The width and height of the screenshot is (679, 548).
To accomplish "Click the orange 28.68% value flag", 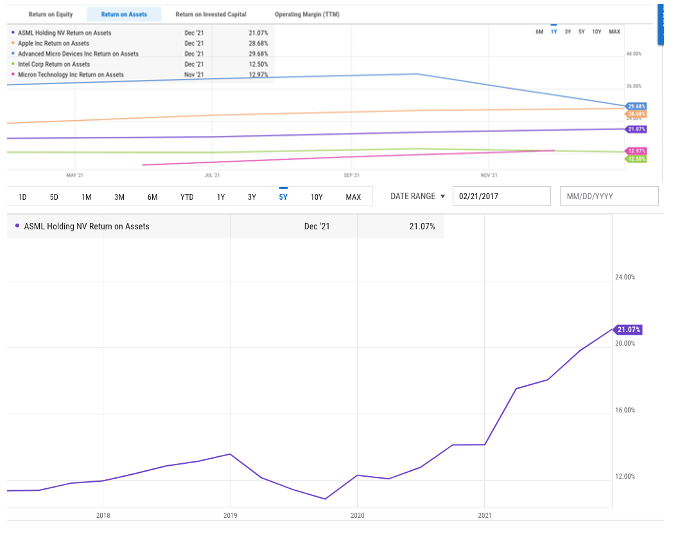I will click(636, 114).
